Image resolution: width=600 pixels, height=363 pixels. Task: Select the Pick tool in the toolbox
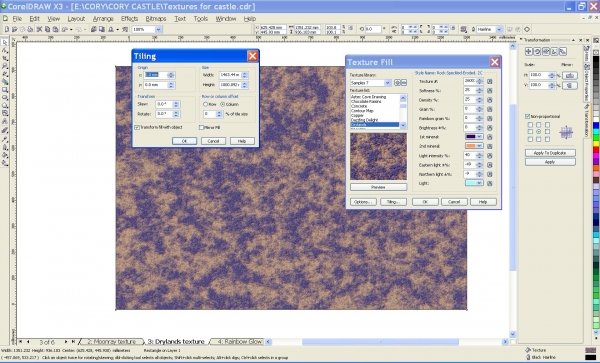point(5,42)
